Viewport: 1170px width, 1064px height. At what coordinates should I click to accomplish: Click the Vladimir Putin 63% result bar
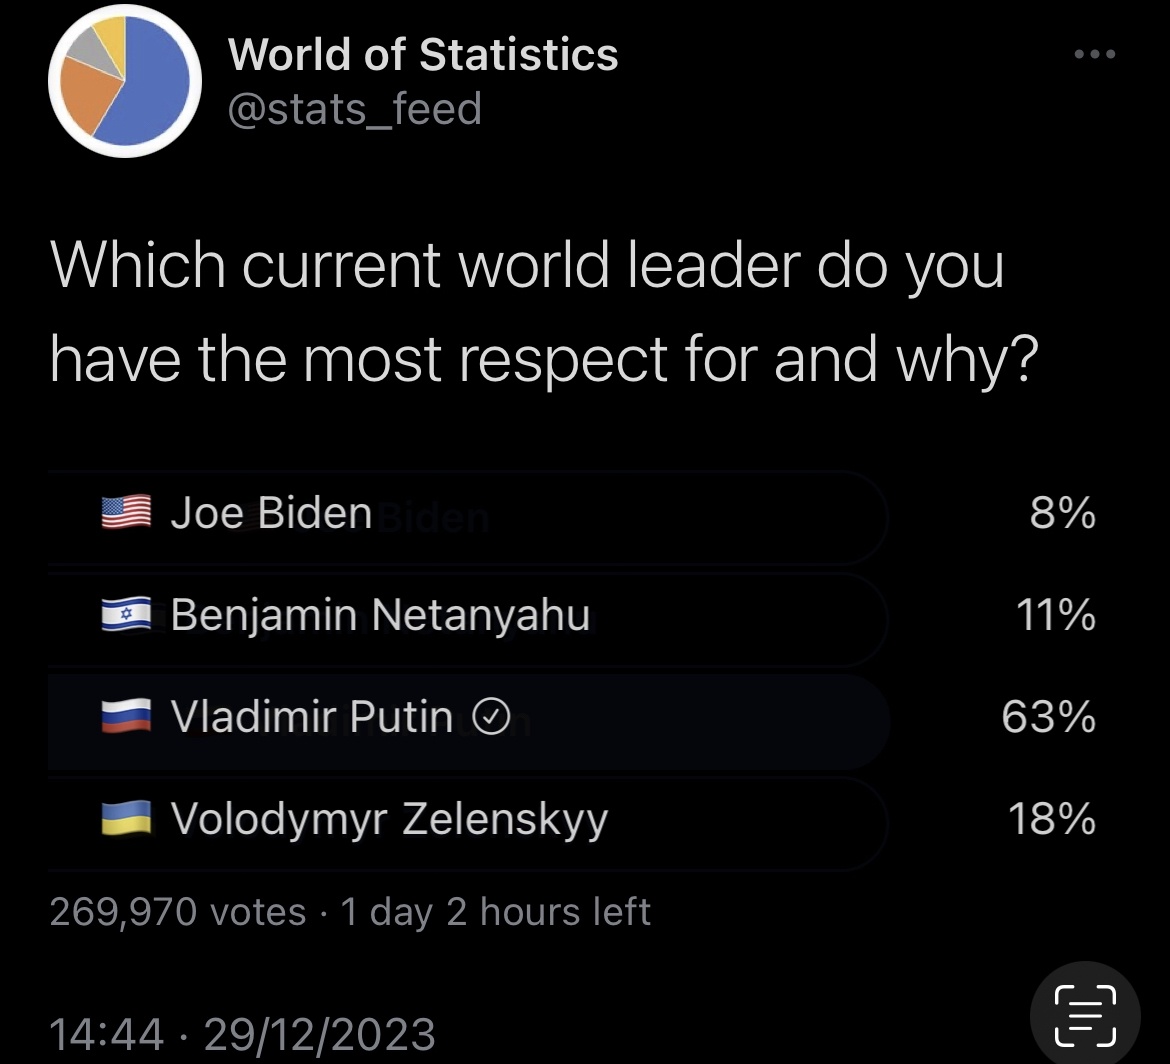[x=470, y=716]
